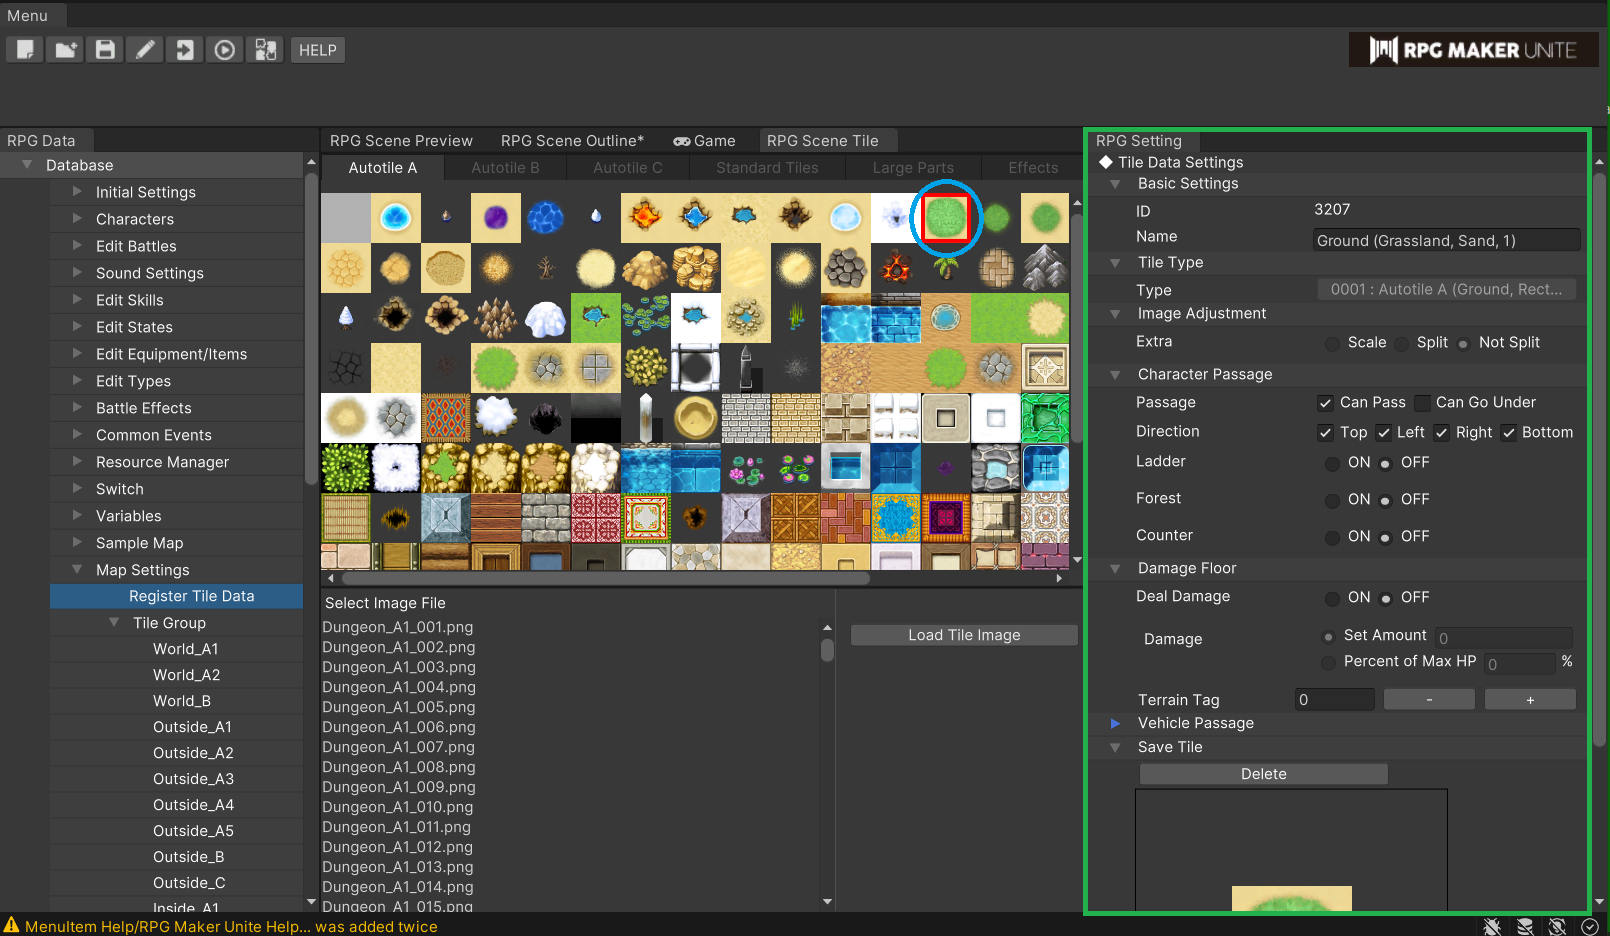Click the new project page icon
Screen dimensions: 1610x936
click(x=25, y=50)
